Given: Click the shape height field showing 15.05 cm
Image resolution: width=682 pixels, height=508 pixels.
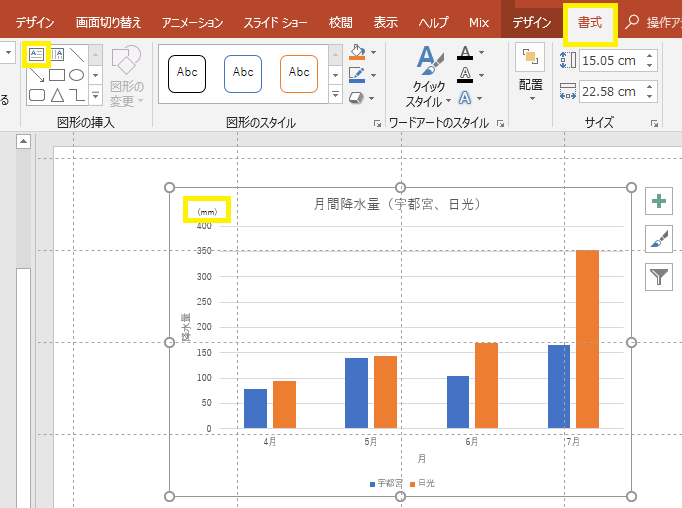Looking at the screenshot, I should [610, 61].
